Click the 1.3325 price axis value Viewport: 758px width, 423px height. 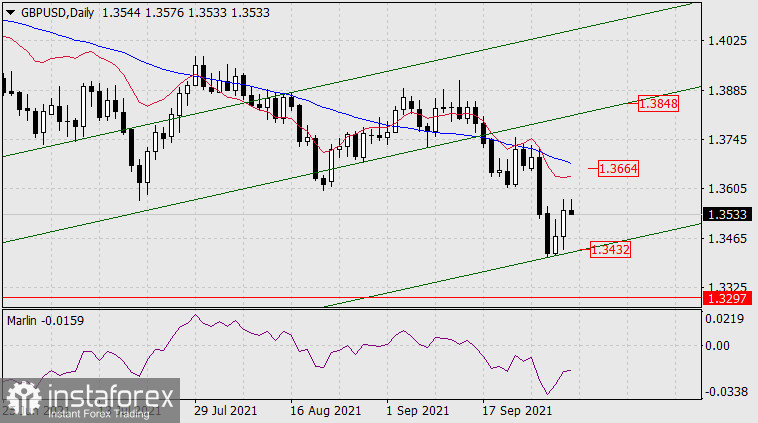pyautogui.click(x=727, y=287)
